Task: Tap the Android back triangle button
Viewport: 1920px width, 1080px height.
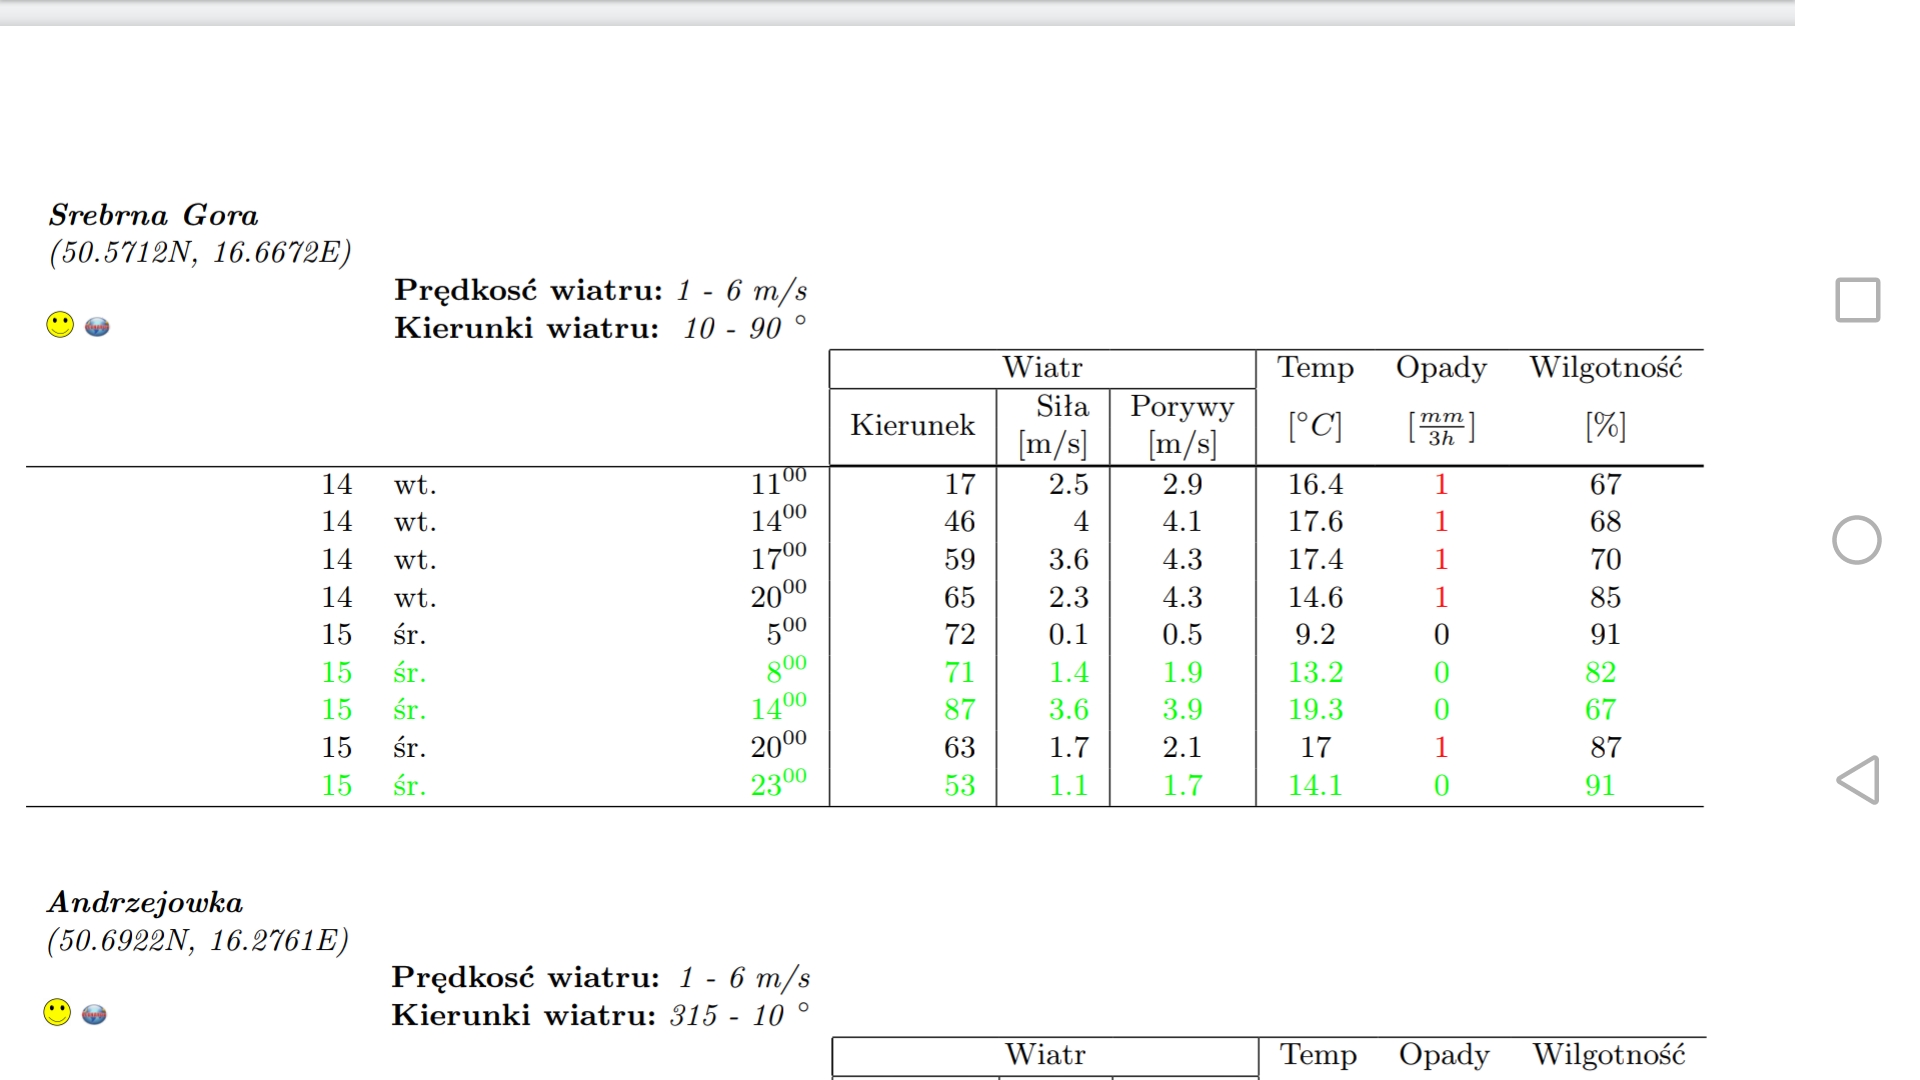Action: click(x=1858, y=780)
